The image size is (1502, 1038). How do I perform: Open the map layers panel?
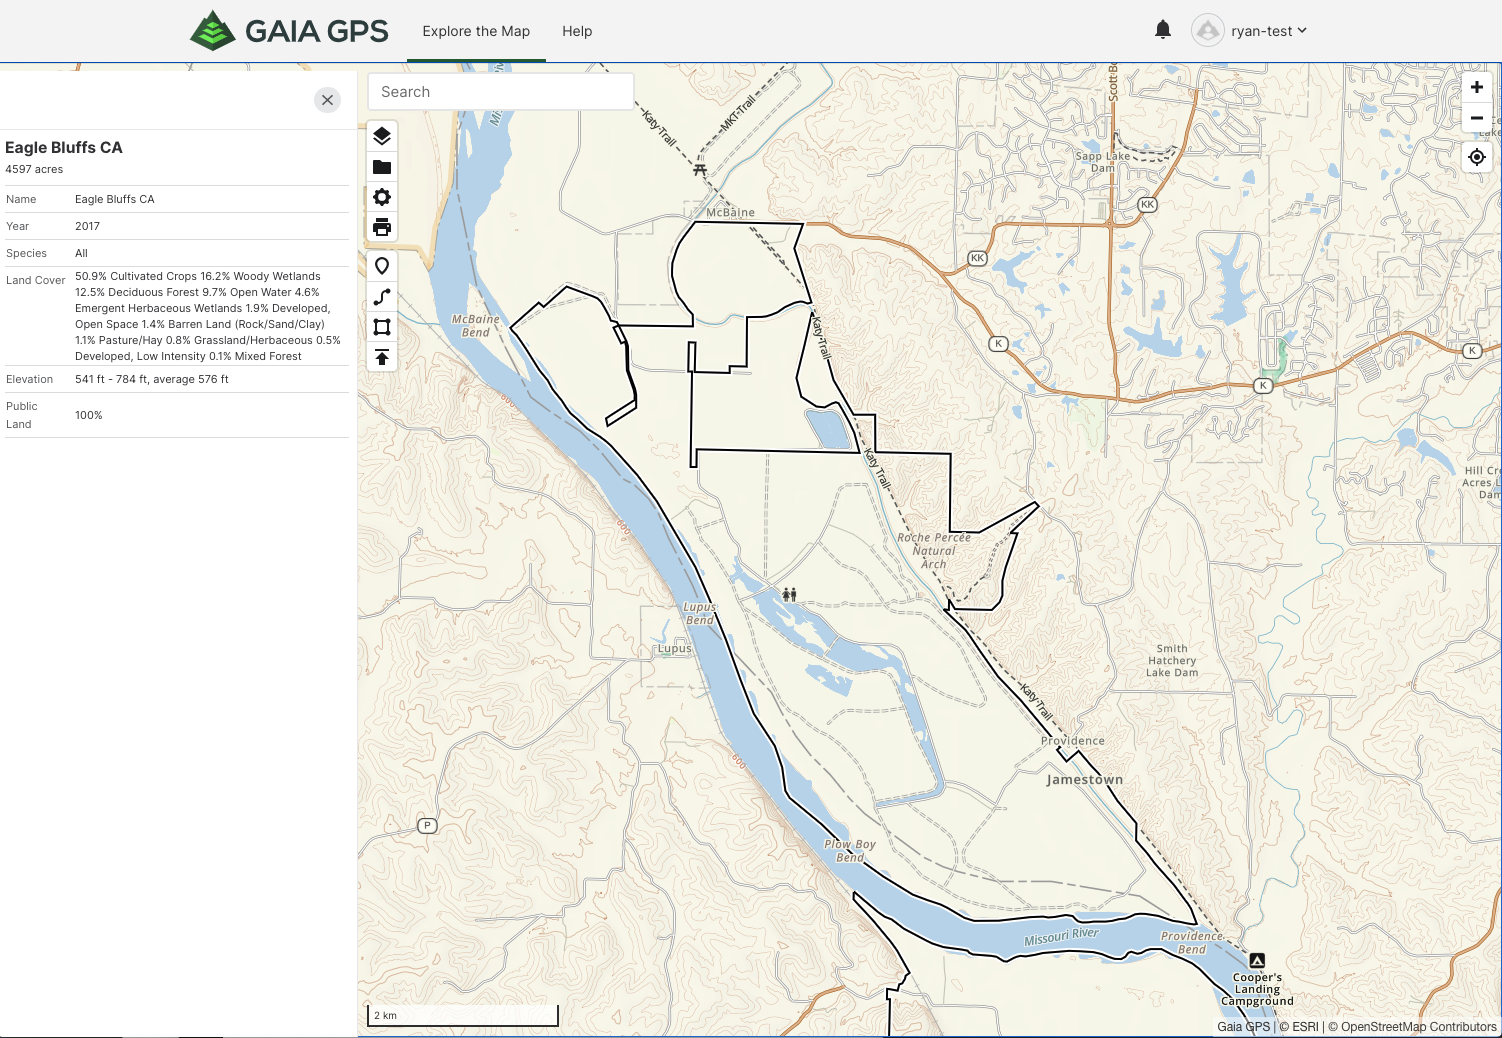(x=382, y=136)
